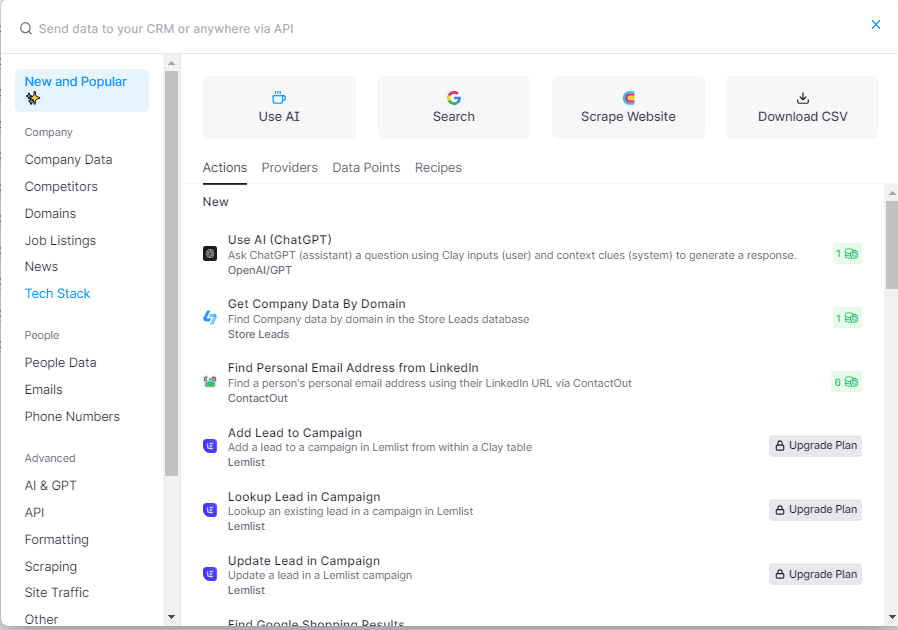This screenshot has width=898, height=630.
Task: Click the Lemlist icon beside Update Lead in Campaign
Action: coord(210,574)
